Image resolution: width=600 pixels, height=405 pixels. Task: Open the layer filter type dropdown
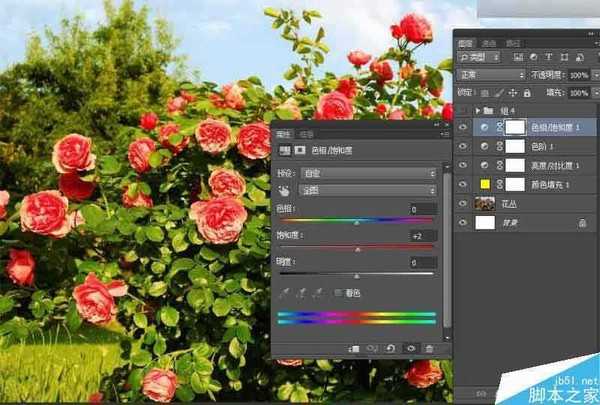(479, 57)
